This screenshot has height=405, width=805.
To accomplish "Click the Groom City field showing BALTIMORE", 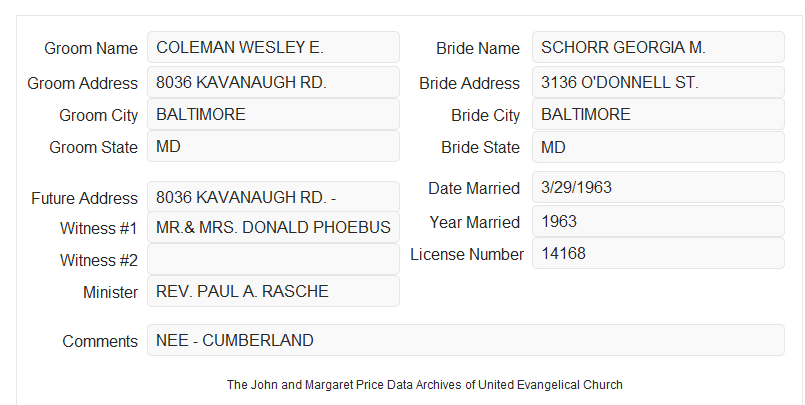I will (x=273, y=114).
